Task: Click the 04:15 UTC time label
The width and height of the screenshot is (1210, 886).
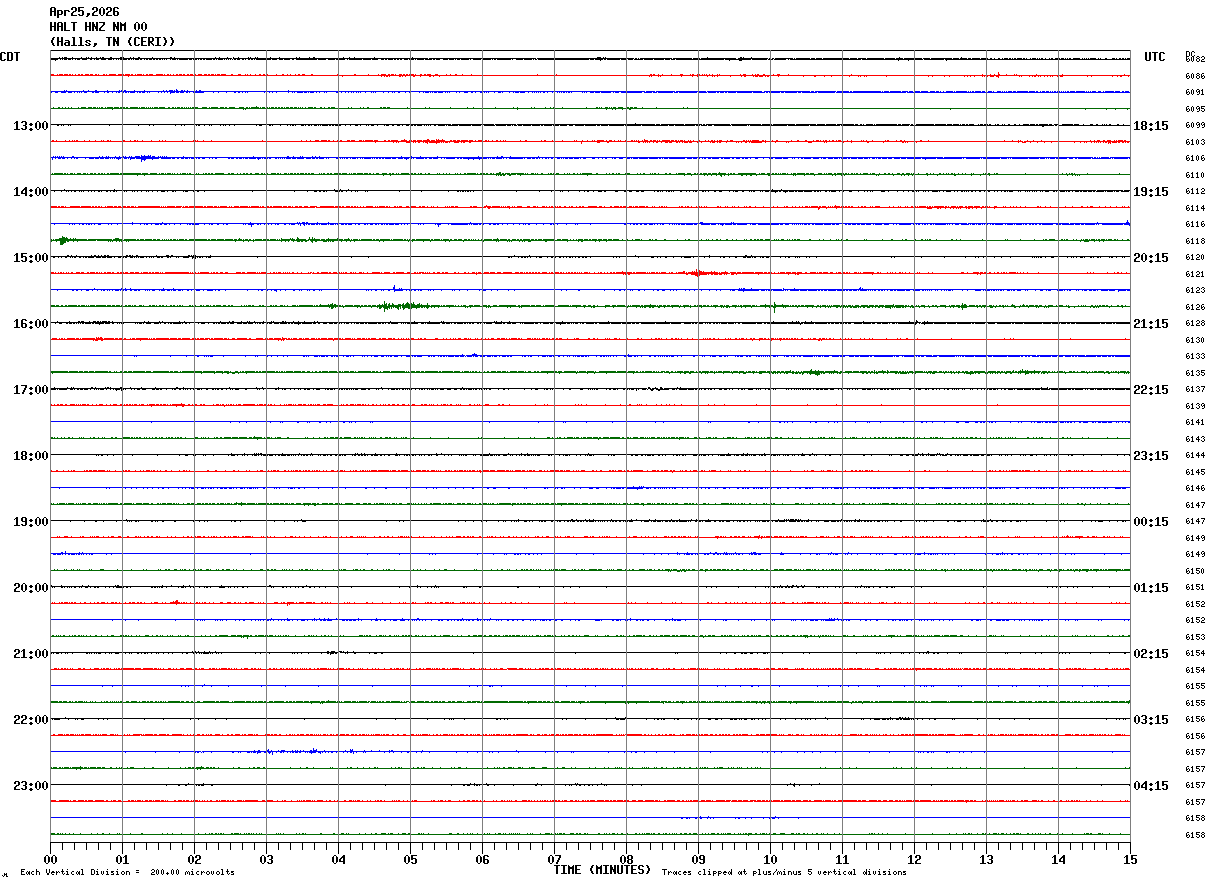Action: pos(1151,786)
